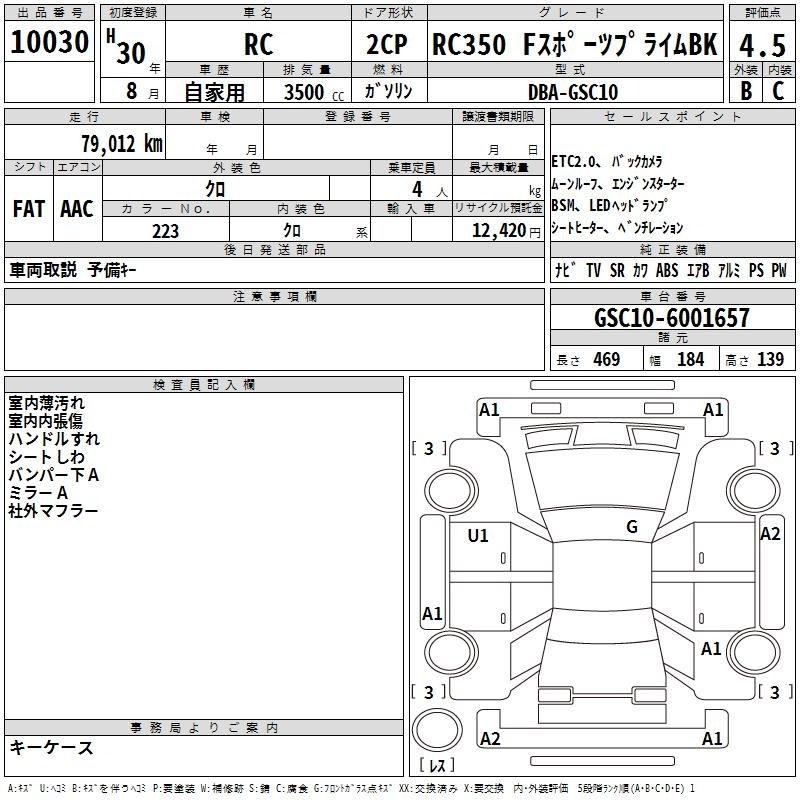The width and height of the screenshot is (800, 800).
Task: Click the lot number 10030
Action: click(x=50, y=43)
